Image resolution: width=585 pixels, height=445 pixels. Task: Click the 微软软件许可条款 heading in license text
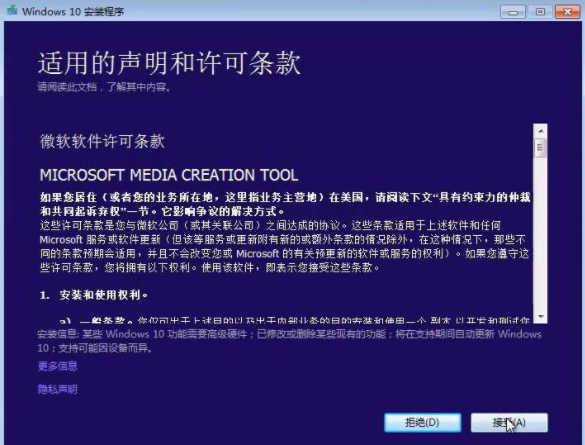[102, 141]
